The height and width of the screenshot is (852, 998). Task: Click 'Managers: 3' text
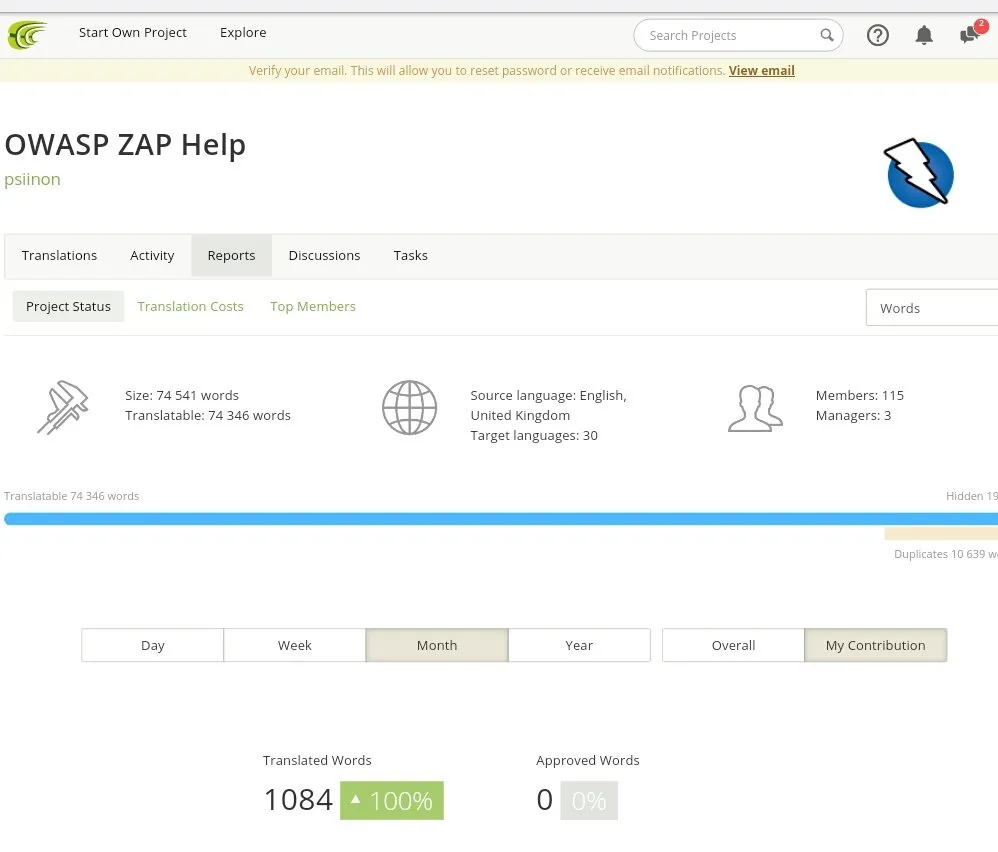click(854, 416)
